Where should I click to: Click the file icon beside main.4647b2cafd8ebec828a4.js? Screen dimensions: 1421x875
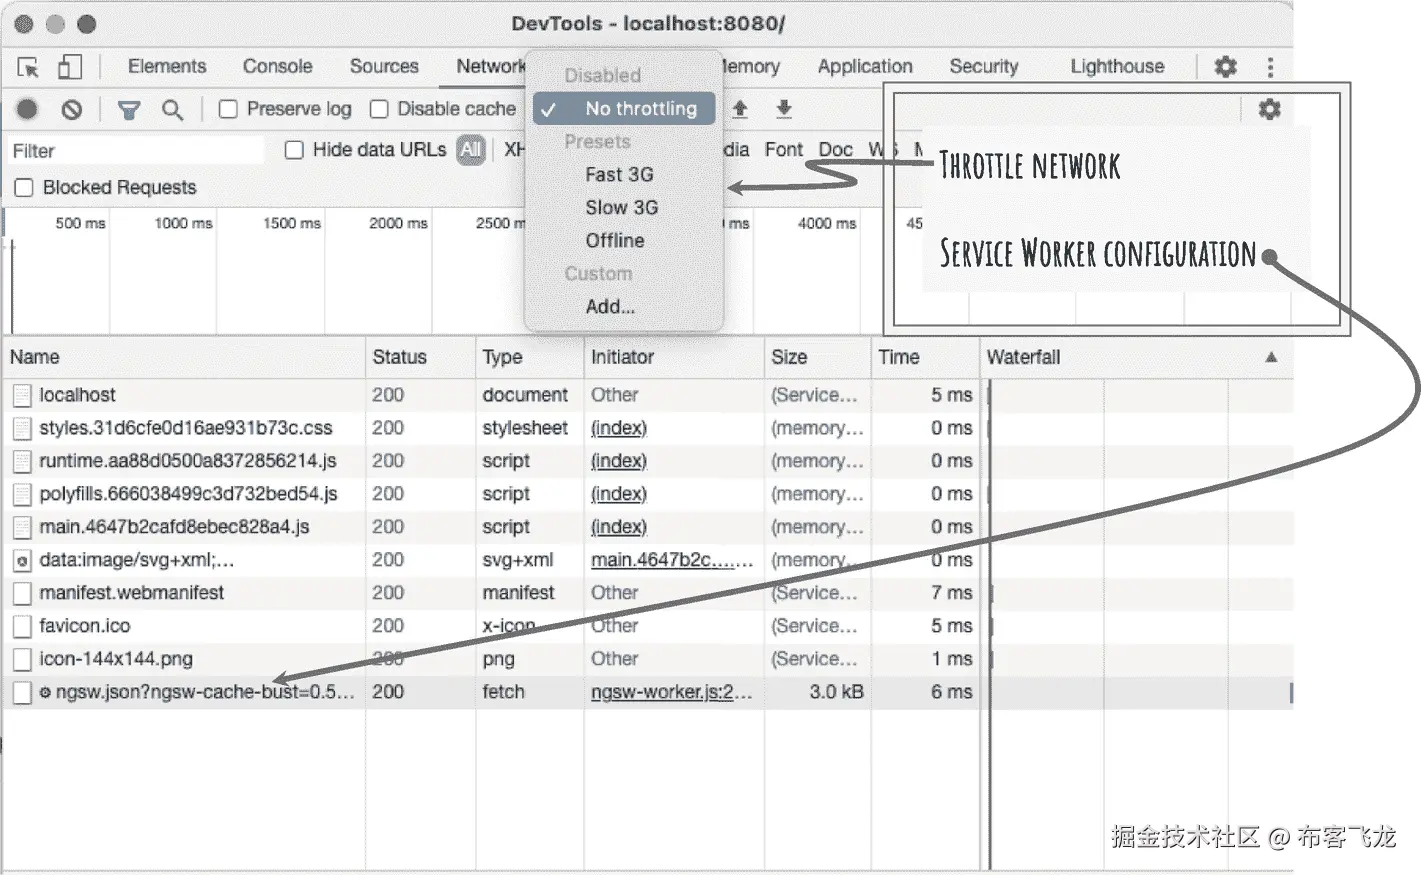[x=22, y=528]
